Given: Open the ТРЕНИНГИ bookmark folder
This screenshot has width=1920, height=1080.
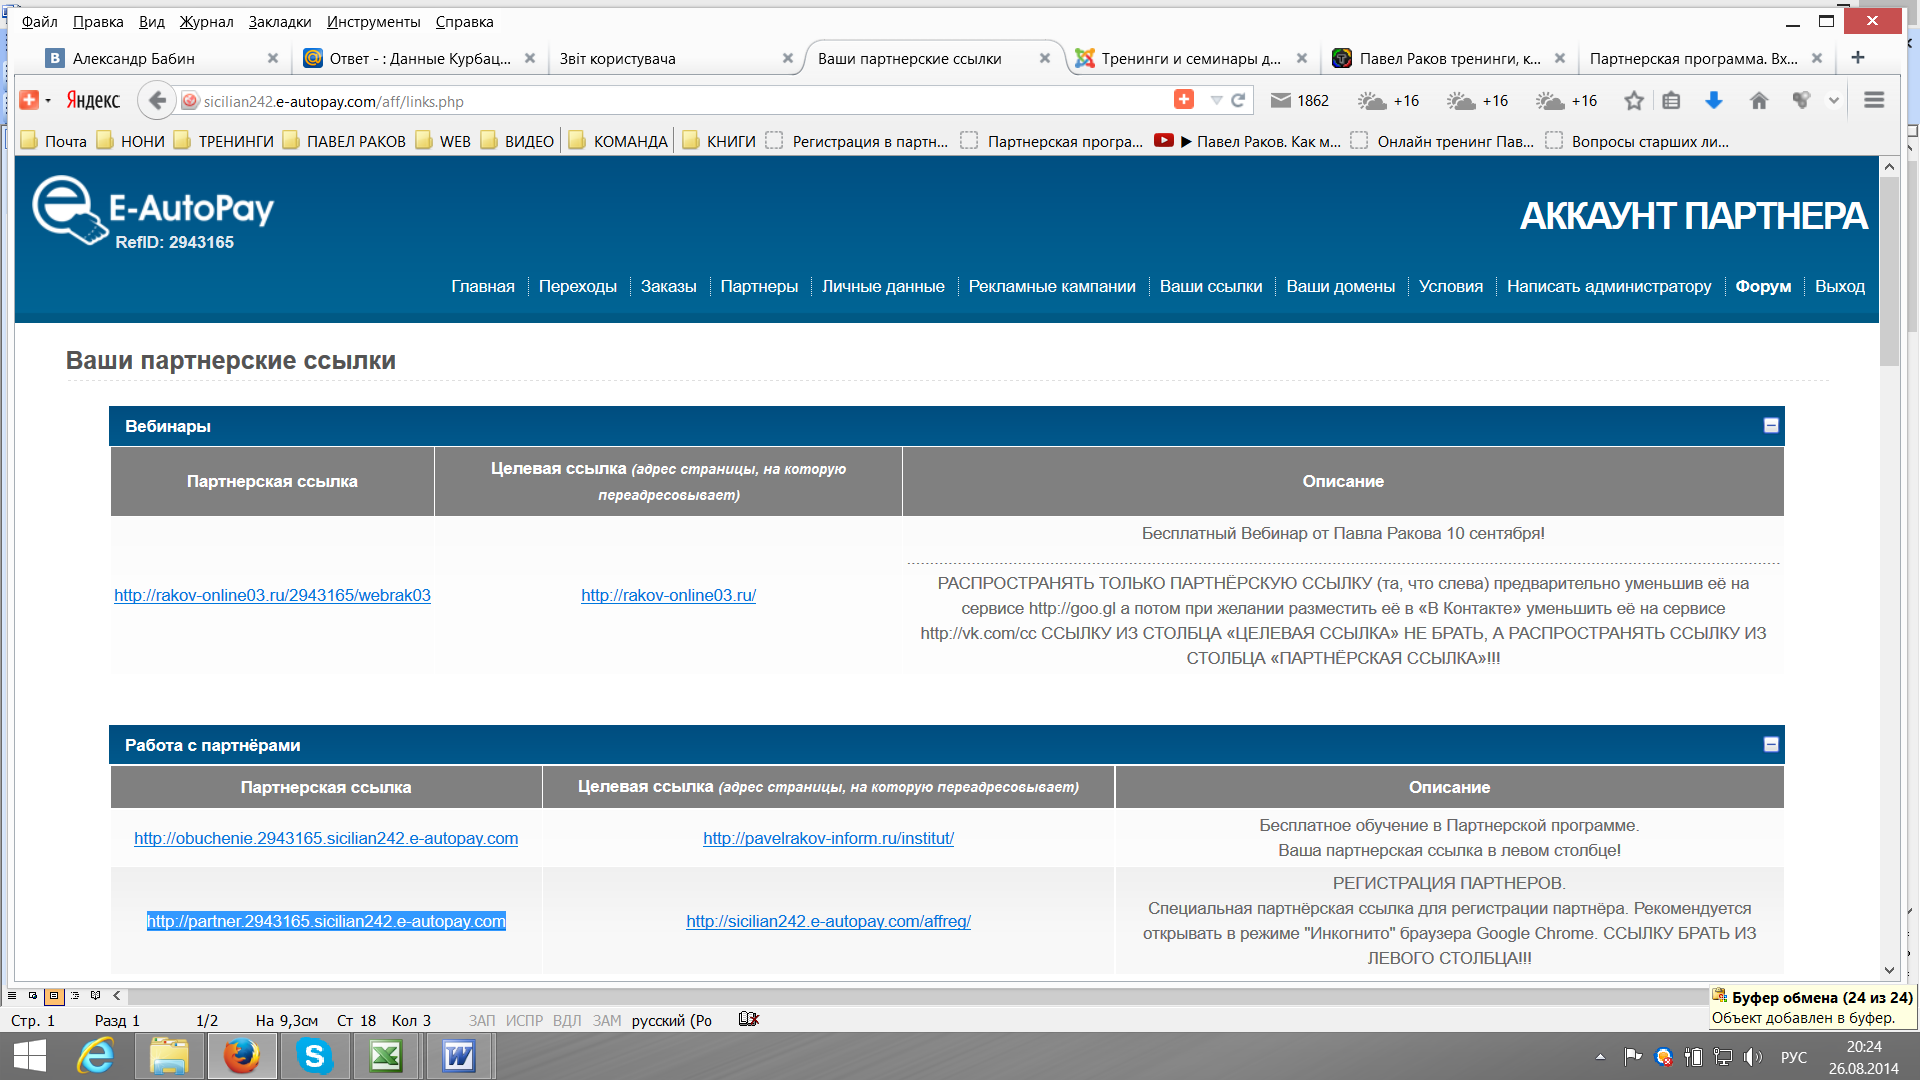Looking at the screenshot, I should tap(224, 141).
